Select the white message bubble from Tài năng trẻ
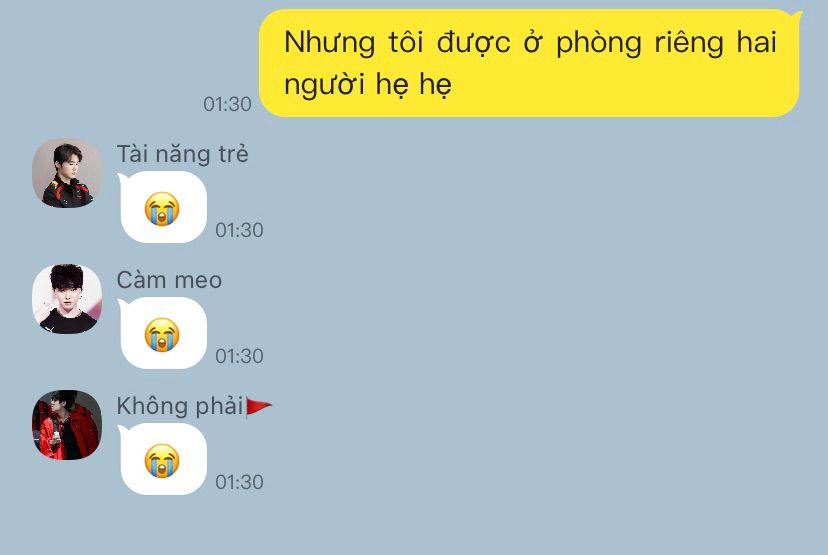Screen dimensions: 828x555 (x=162, y=208)
